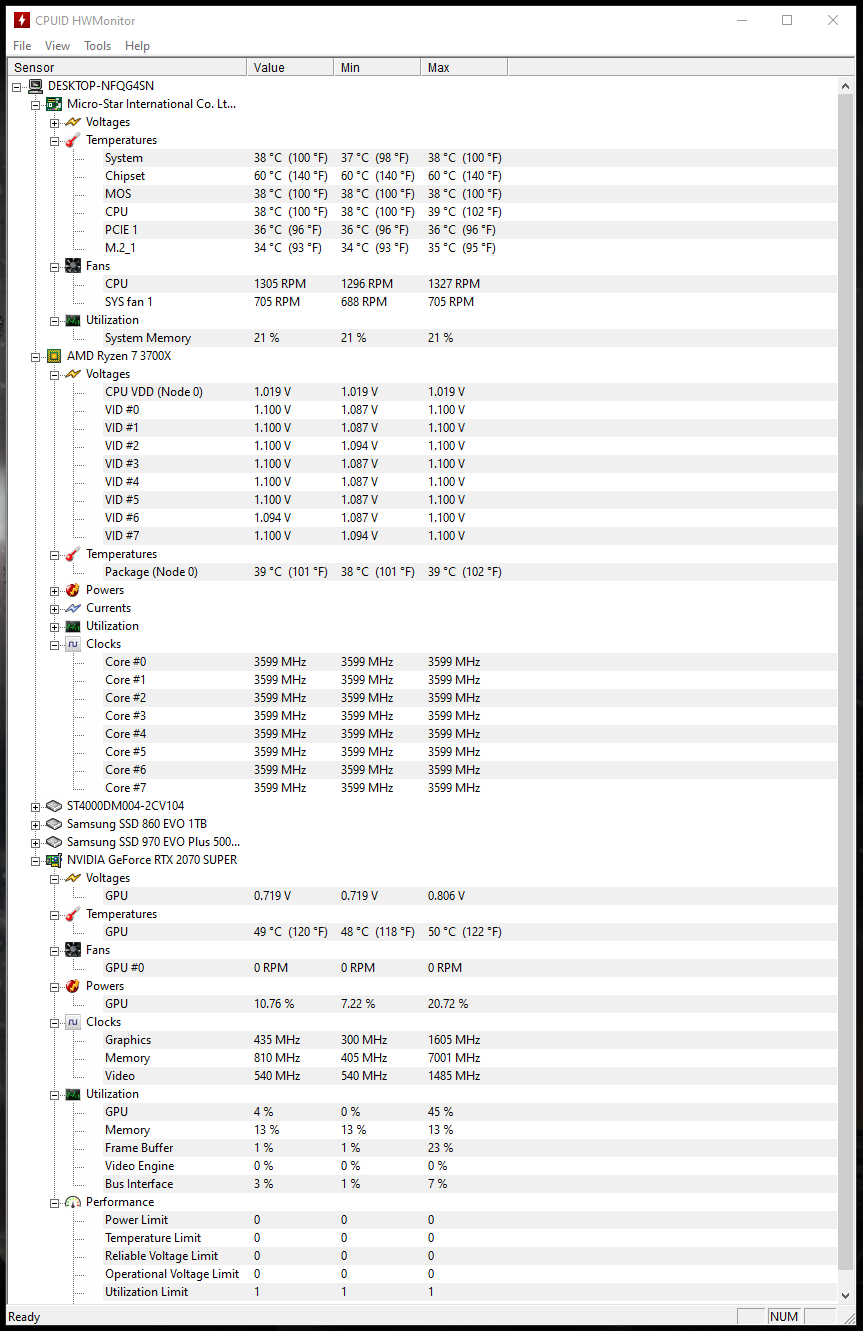
Task: Click the Ryzen Utilization graph icon
Action: tap(73, 626)
